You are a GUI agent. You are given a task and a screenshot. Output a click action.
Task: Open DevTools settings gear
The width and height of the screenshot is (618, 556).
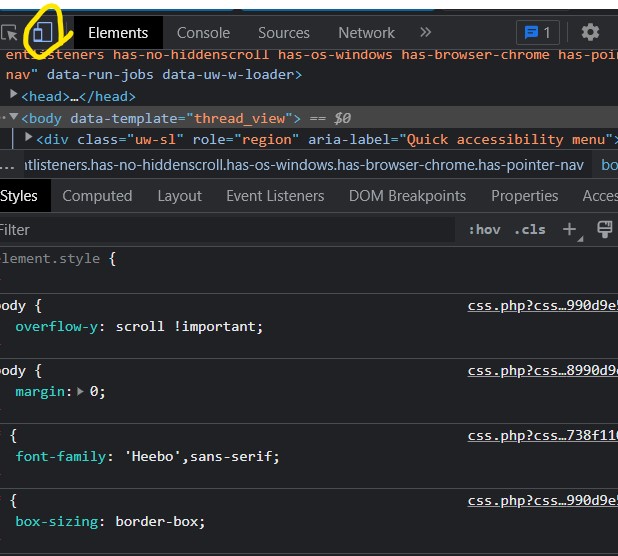click(590, 33)
